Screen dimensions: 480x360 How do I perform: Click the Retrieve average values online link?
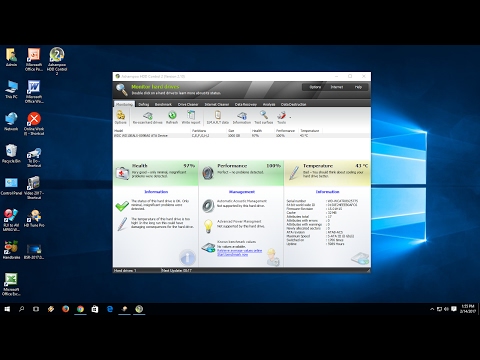point(239,251)
